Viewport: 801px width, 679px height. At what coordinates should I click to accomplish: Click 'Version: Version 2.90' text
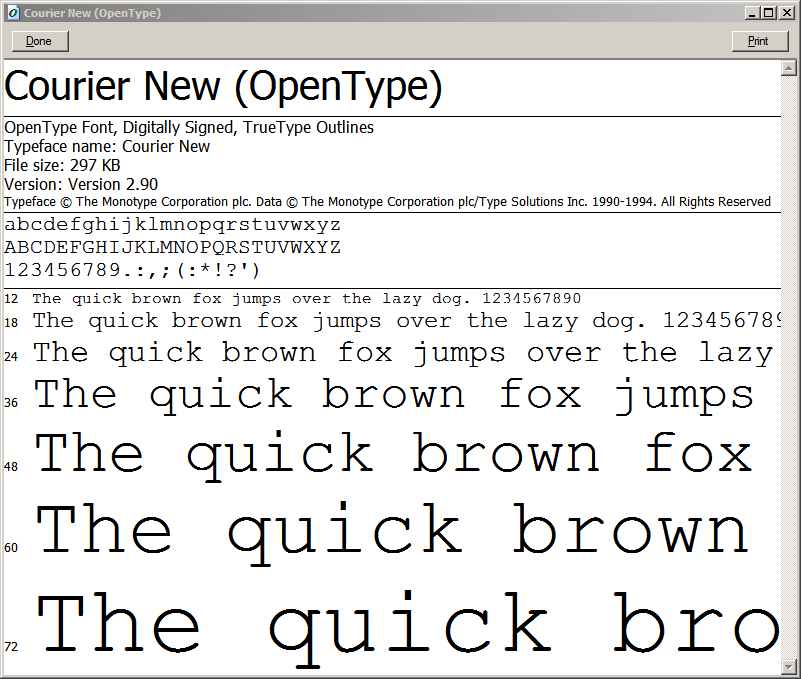(81, 184)
